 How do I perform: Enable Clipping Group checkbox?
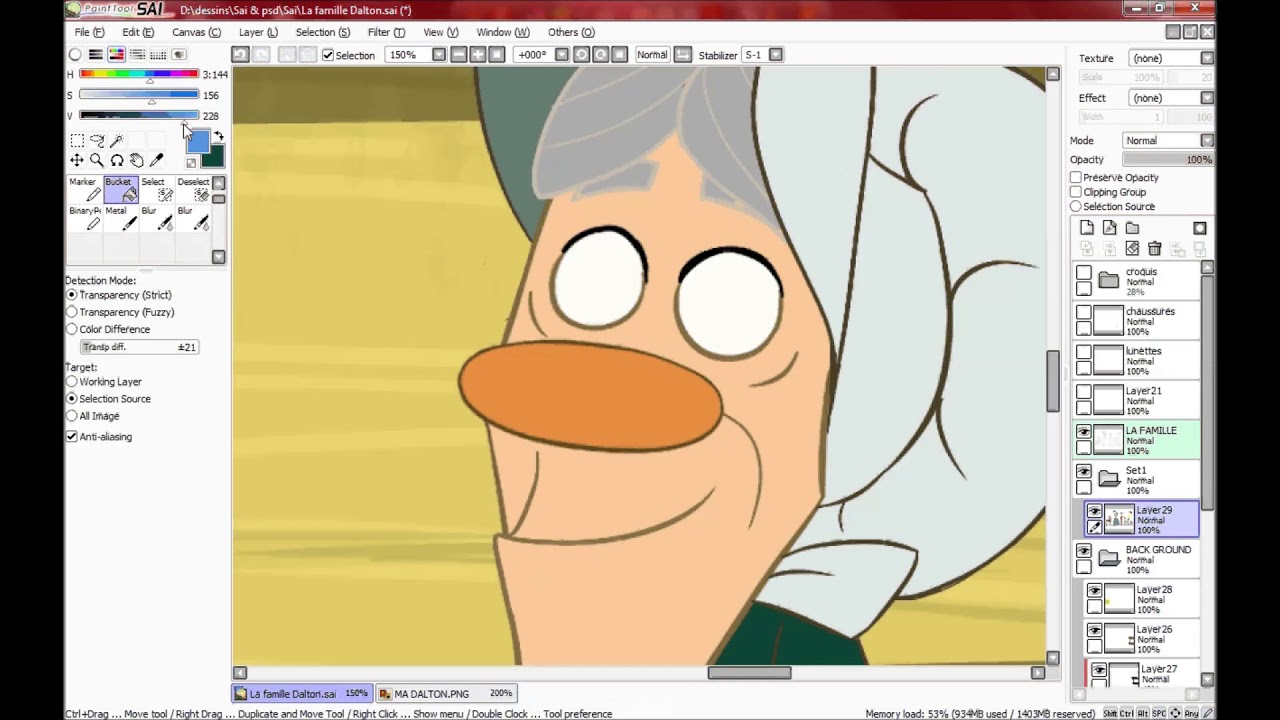click(x=1076, y=192)
